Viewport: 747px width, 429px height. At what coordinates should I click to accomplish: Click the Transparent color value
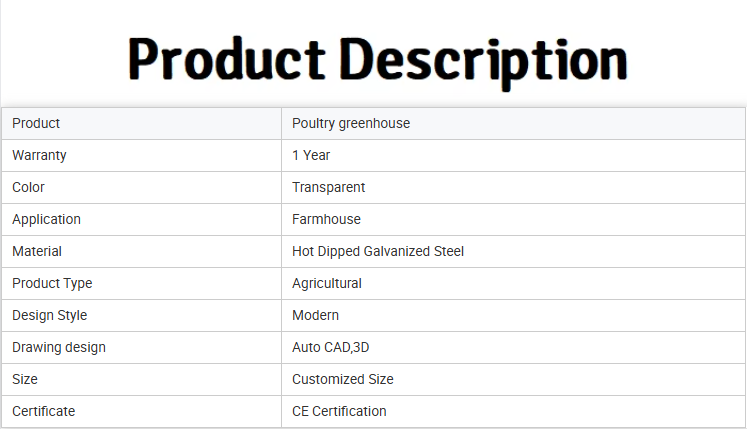(328, 187)
